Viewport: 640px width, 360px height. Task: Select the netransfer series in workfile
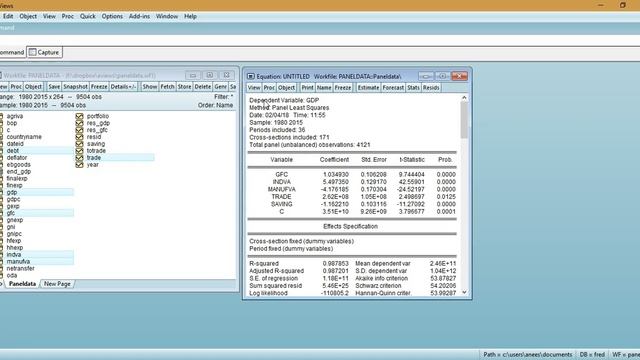click(20, 269)
